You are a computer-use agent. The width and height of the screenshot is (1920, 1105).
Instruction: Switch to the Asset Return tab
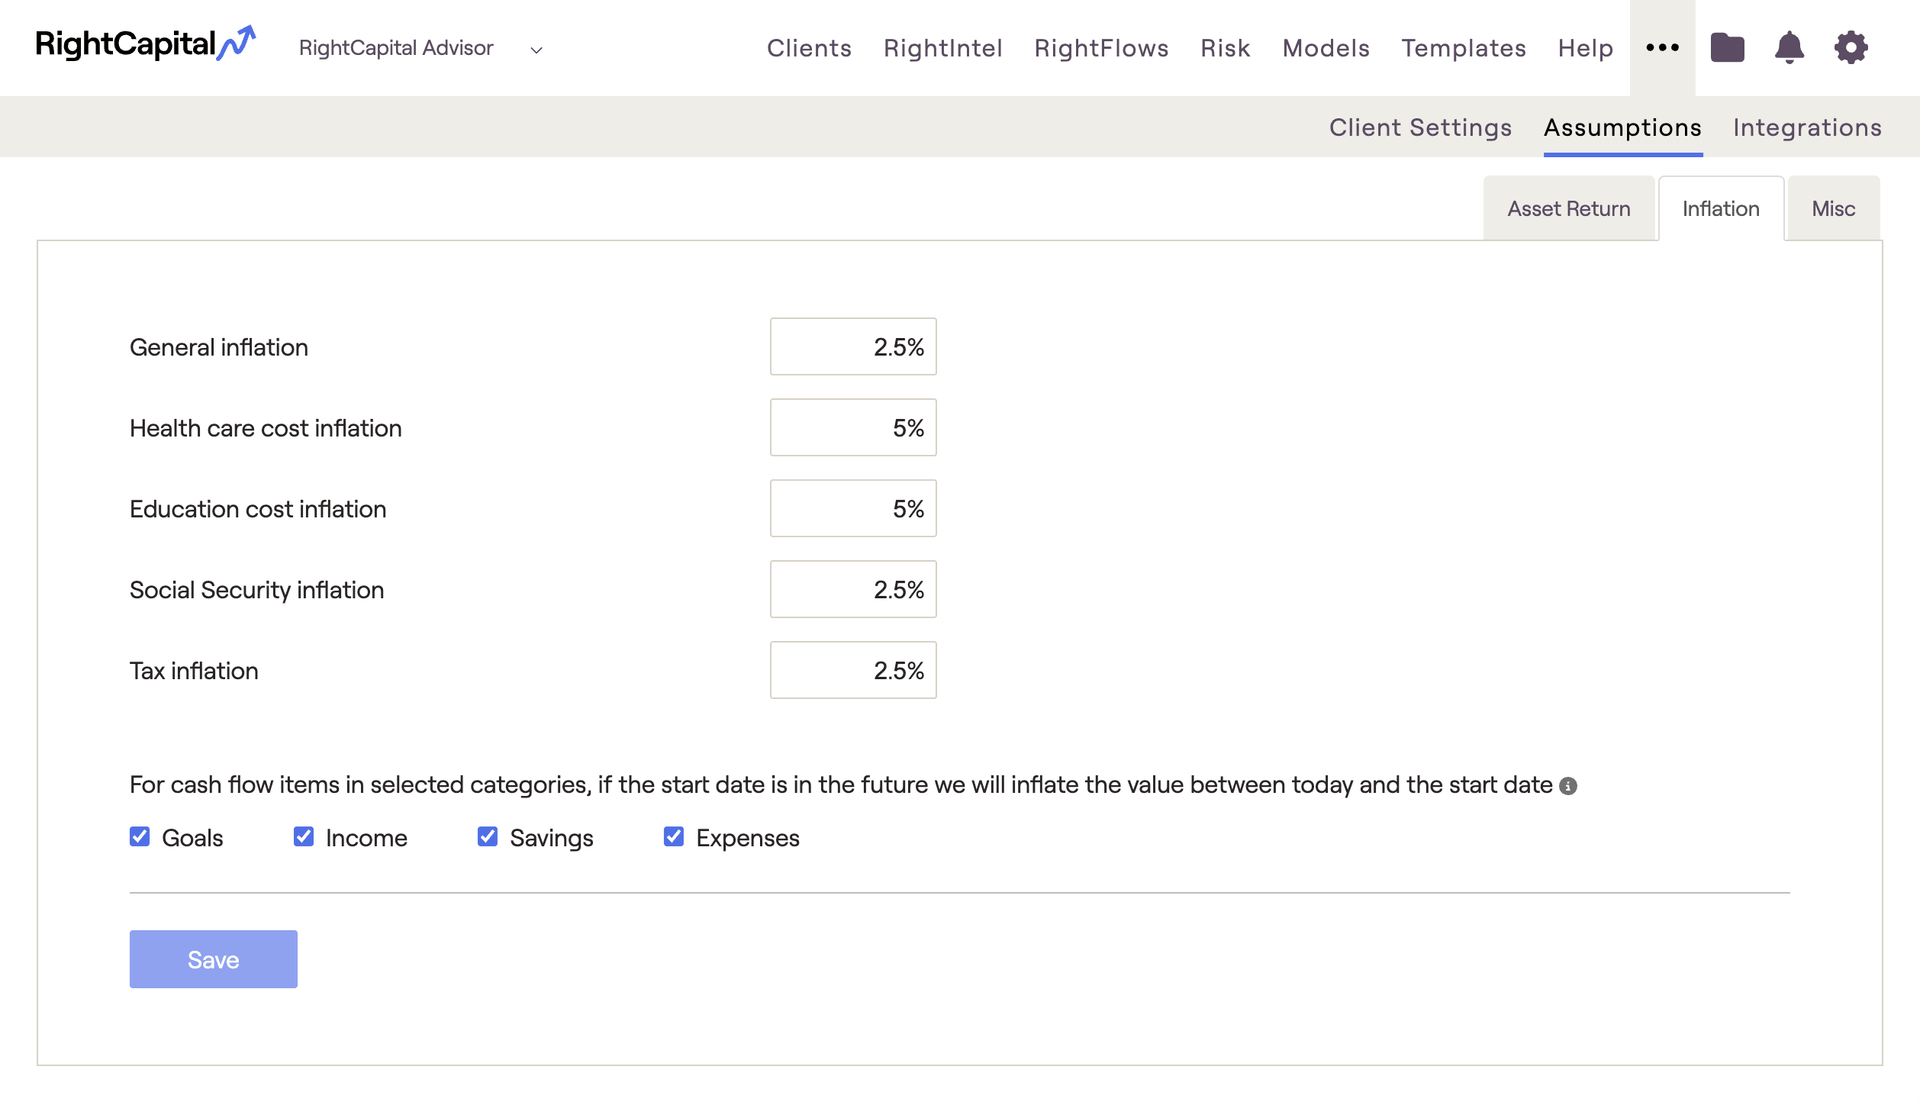click(1568, 209)
